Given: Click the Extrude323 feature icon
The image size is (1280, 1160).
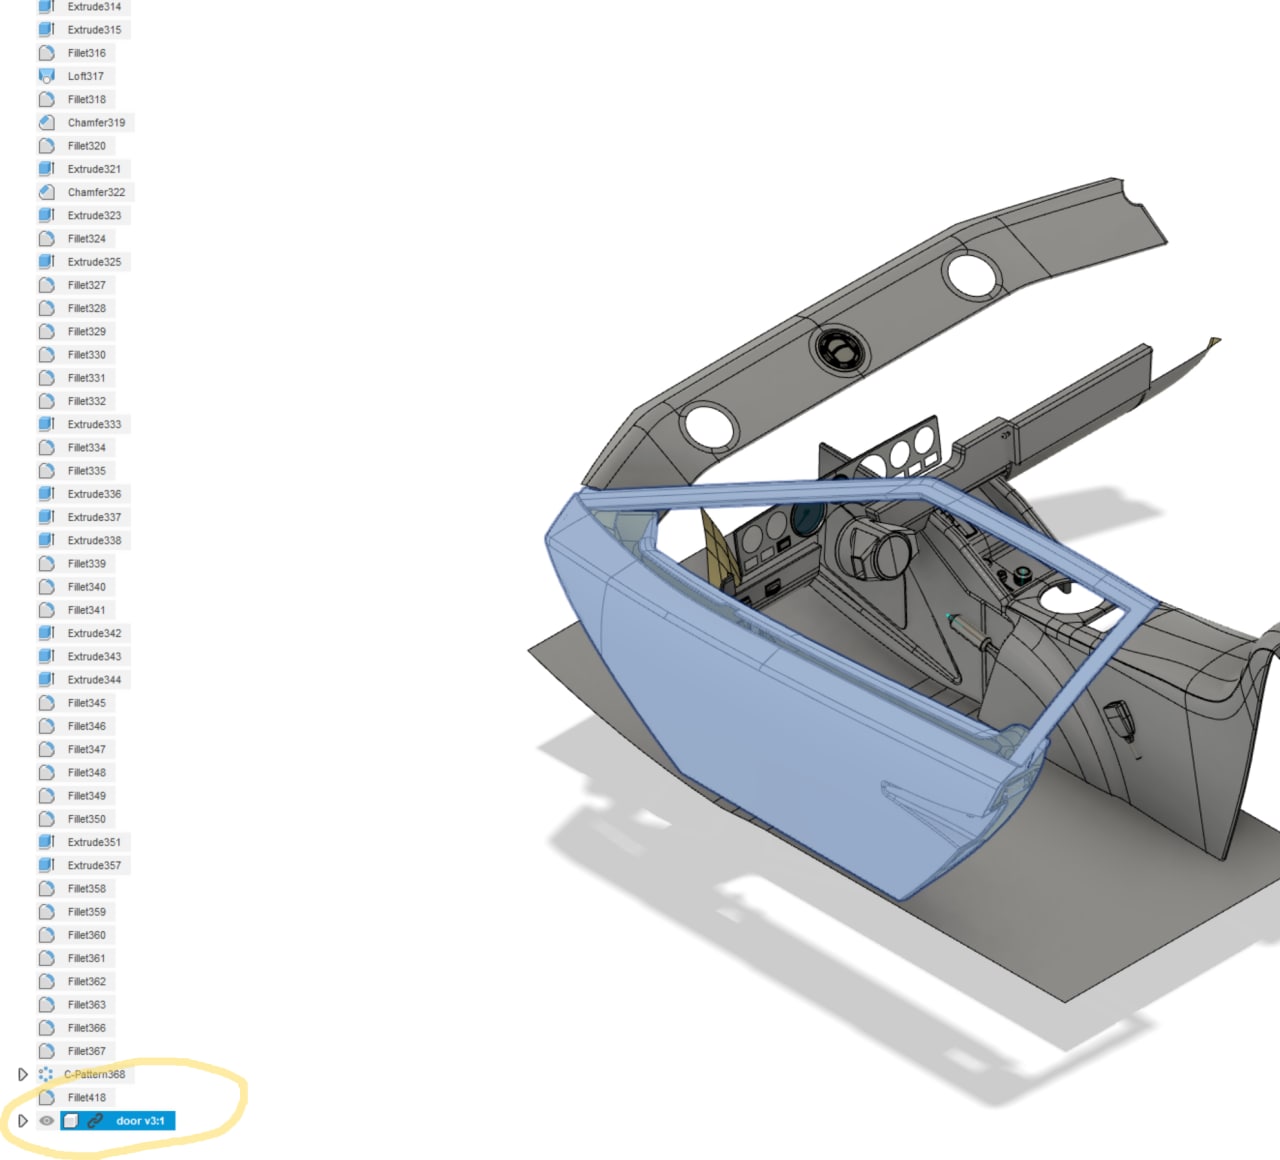Looking at the screenshot, I should 46,215.
